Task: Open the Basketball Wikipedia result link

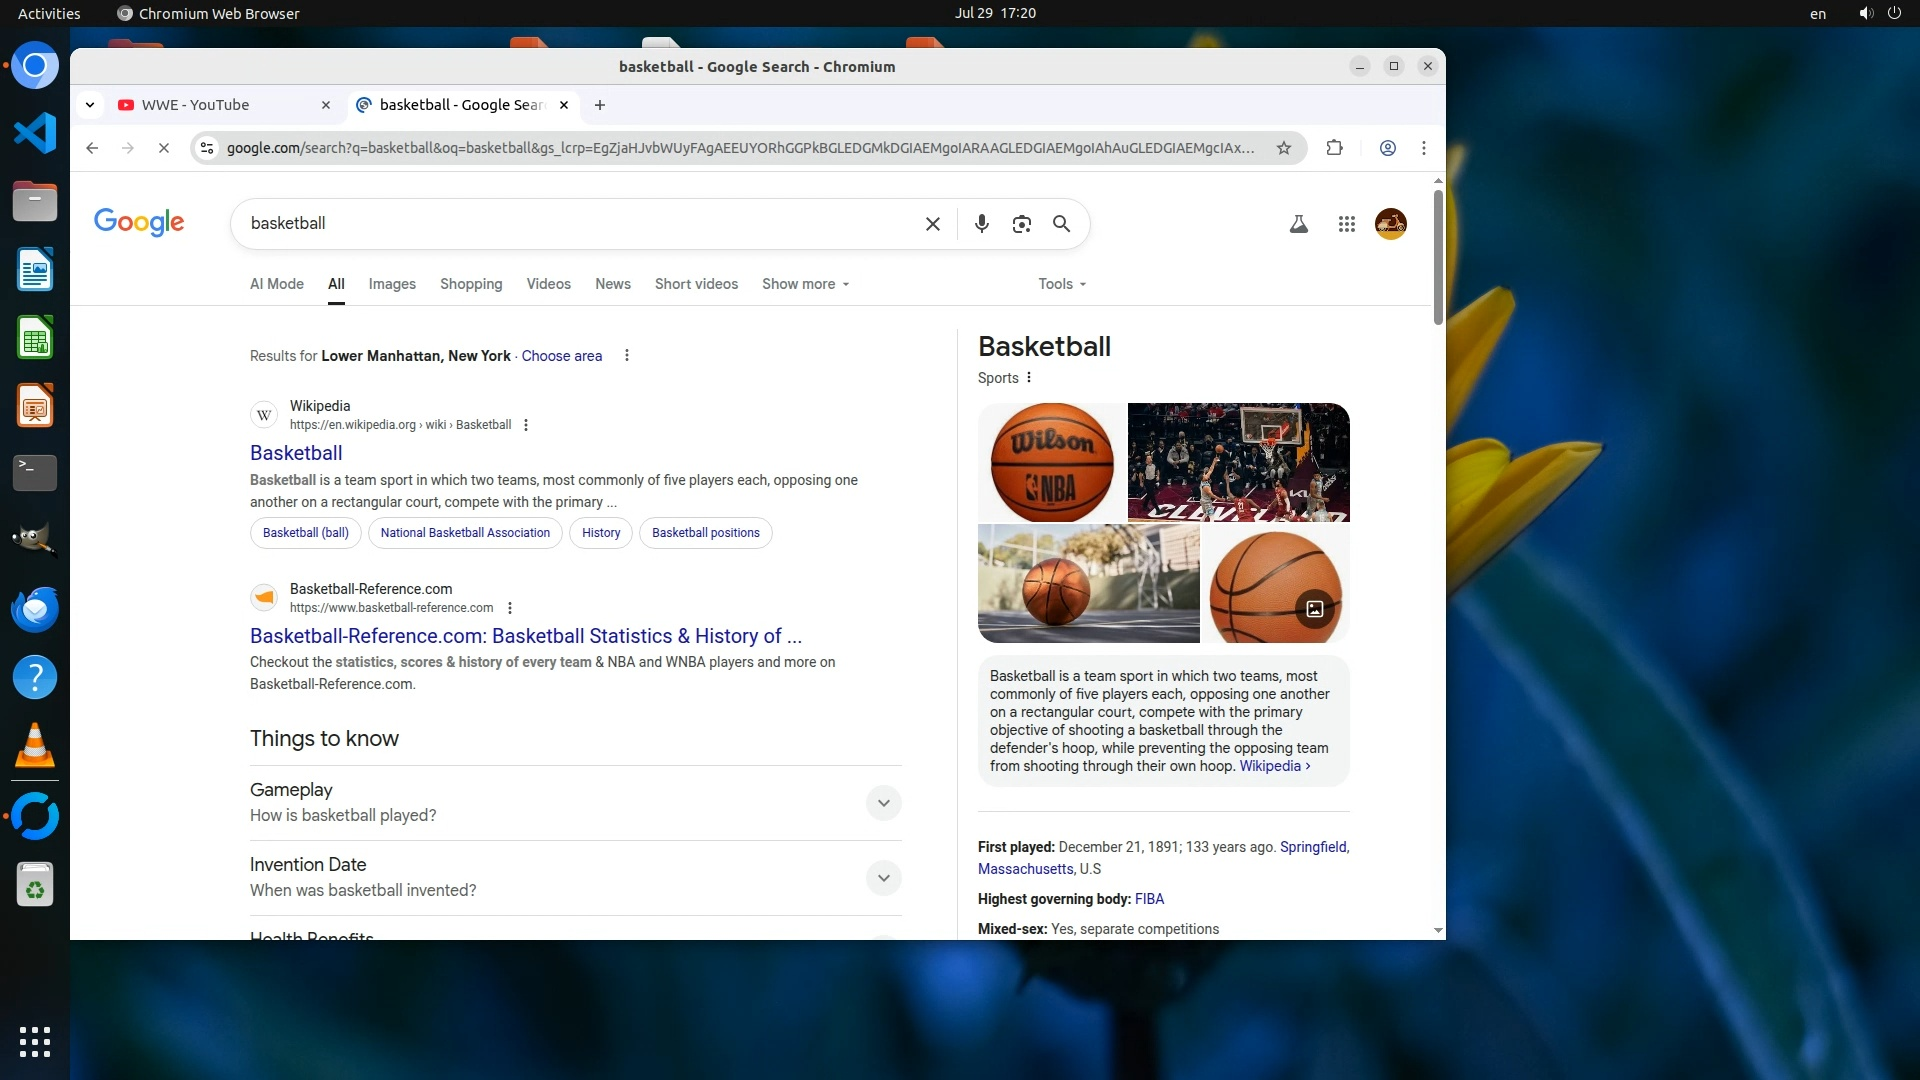Action: (296, 453)
